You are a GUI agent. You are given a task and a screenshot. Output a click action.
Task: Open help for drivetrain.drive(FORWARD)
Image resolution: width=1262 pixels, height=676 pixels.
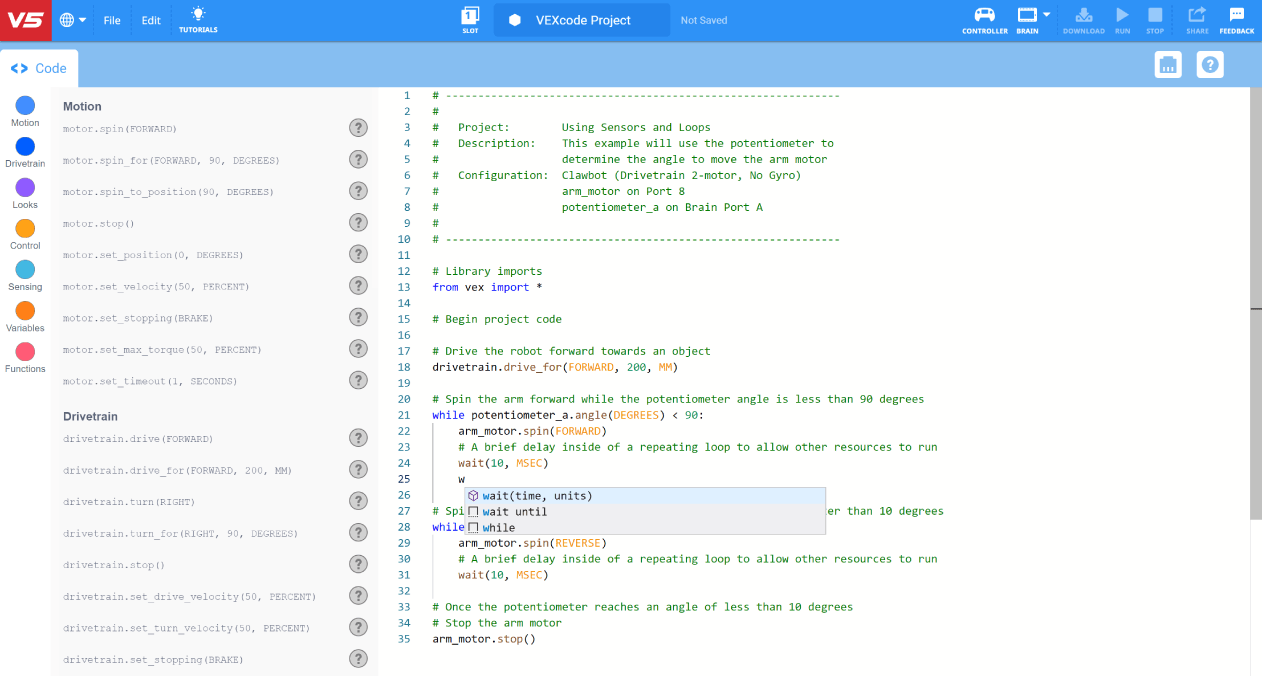click(x=358, y=437)
